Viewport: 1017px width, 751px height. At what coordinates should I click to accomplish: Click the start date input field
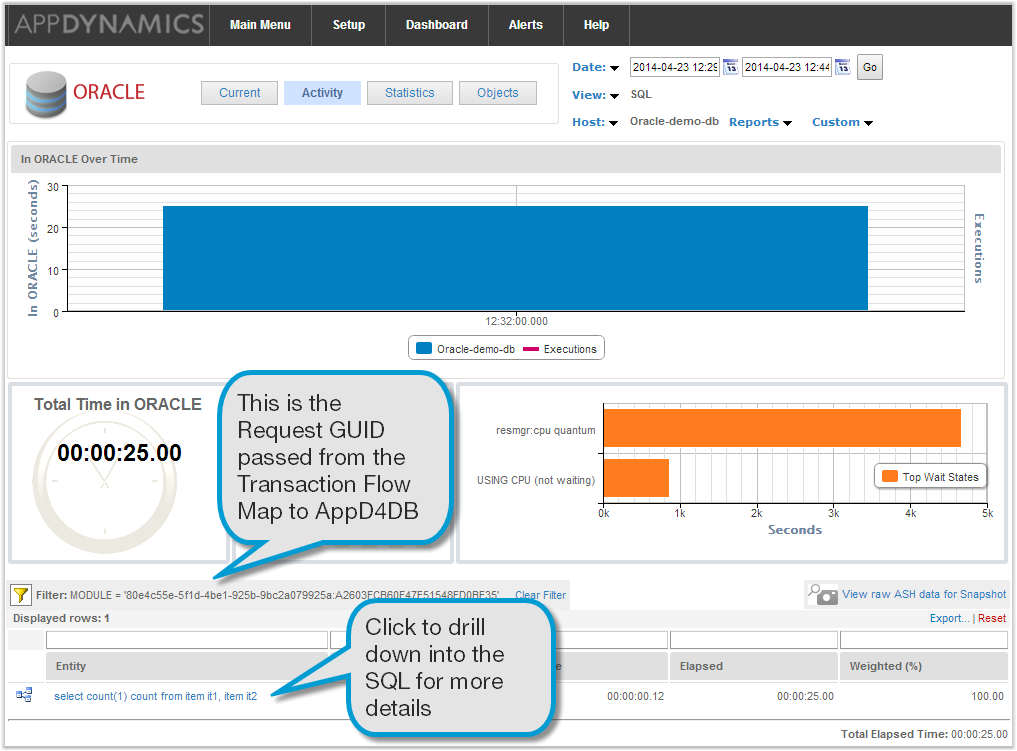pyautogui.click(x=675, y=67)
